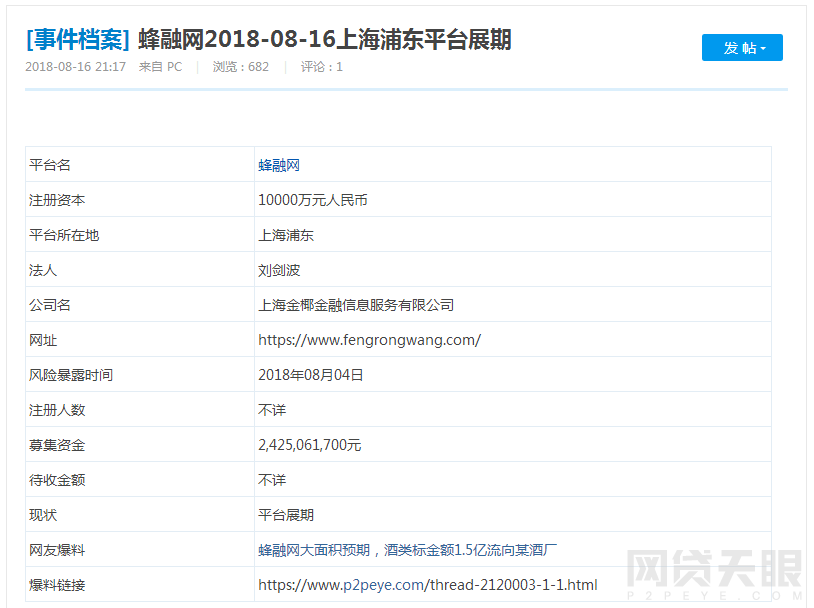Select the 平台展期 status value
The width and height of the screenshot is (814, 608).
pos(286,515)
